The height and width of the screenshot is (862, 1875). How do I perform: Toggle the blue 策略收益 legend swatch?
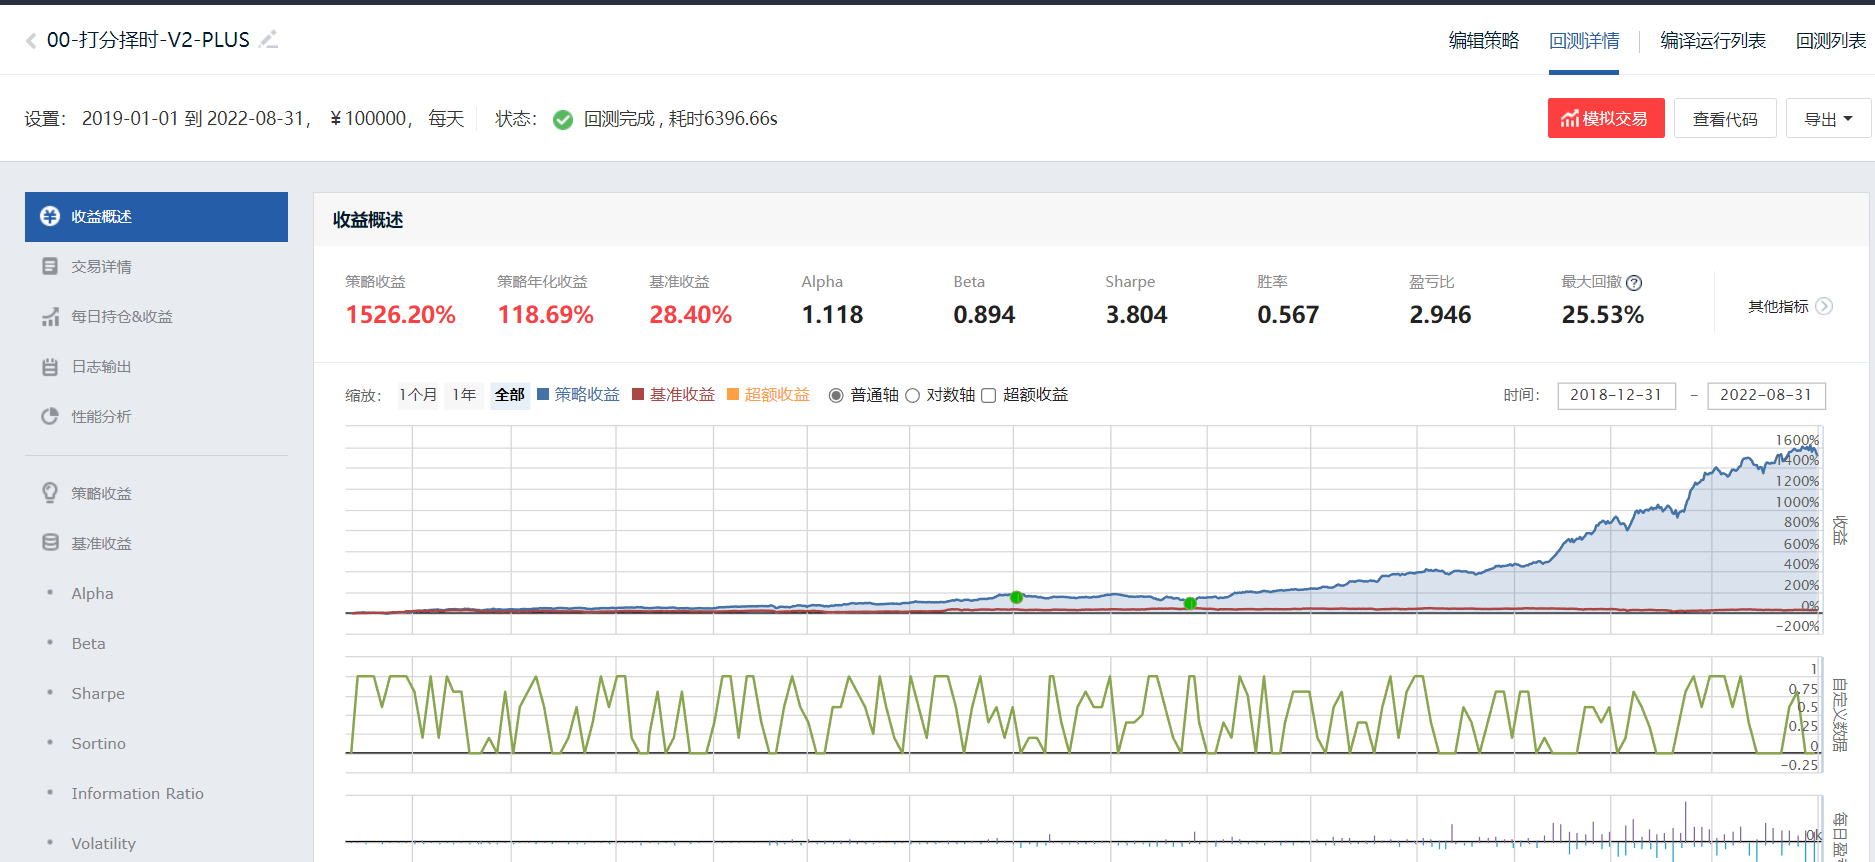(543, 394)
